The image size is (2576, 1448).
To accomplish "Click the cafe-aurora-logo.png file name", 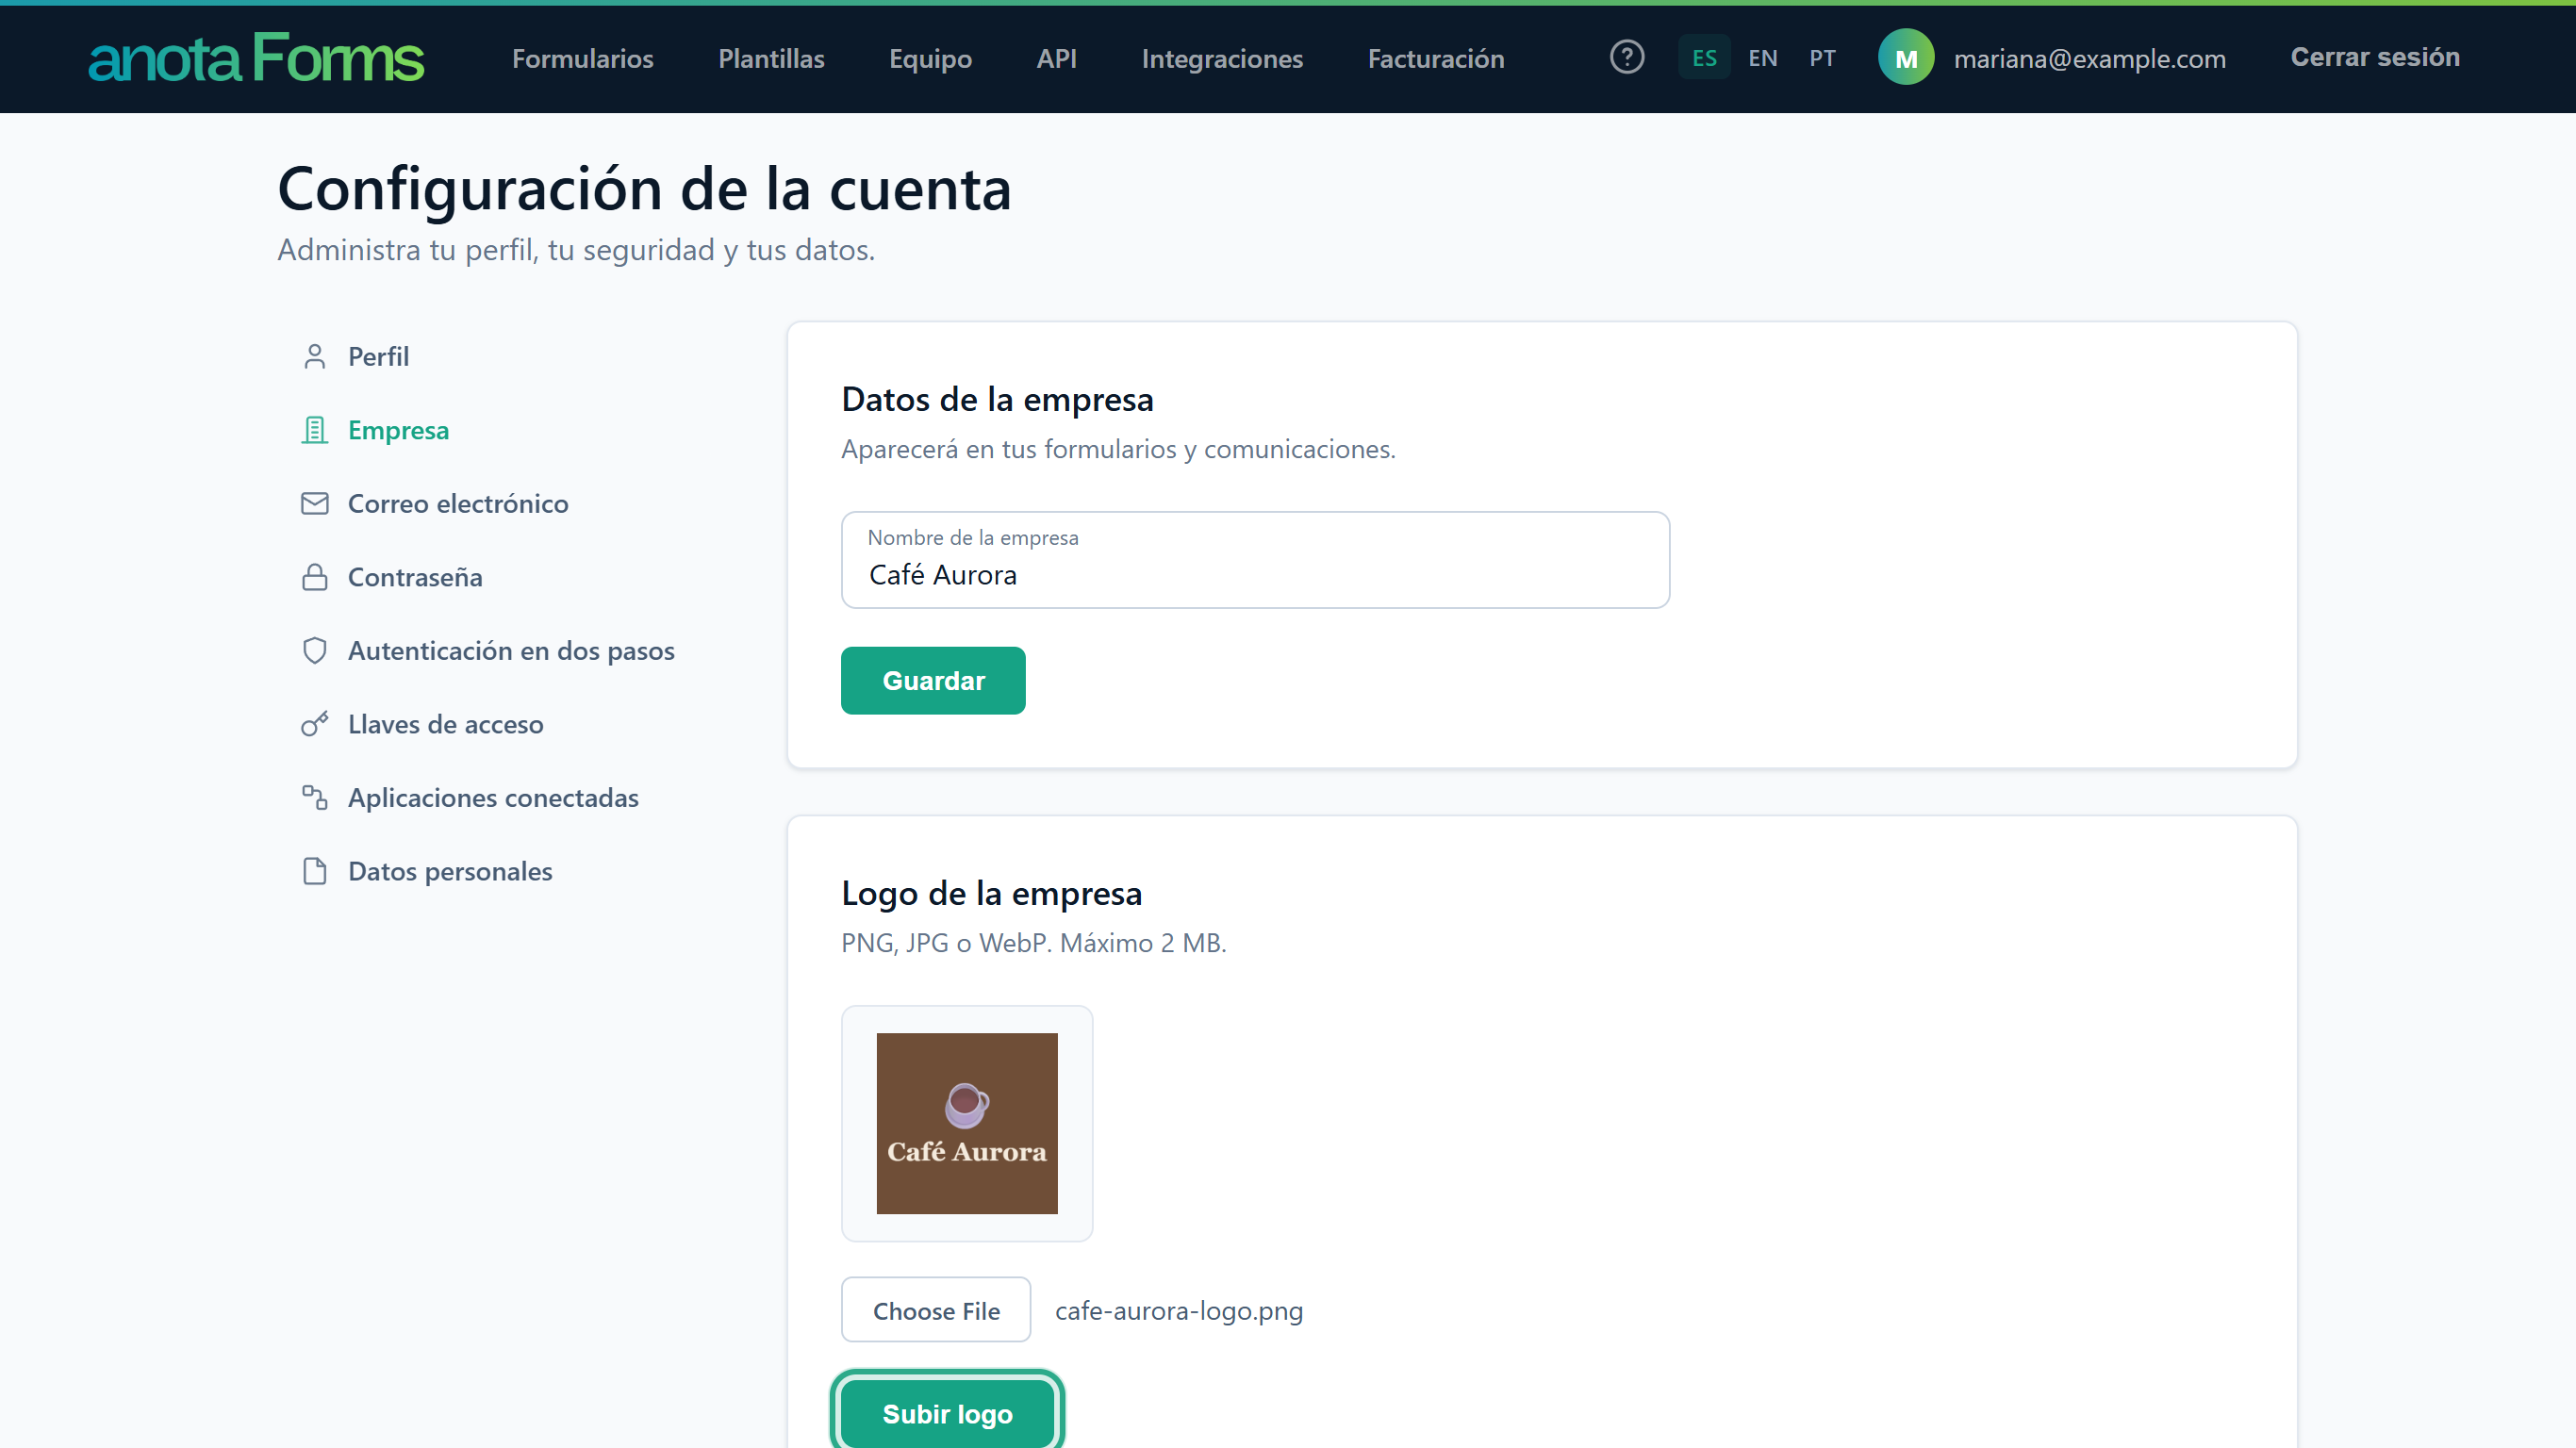I will (1179, 1310).
